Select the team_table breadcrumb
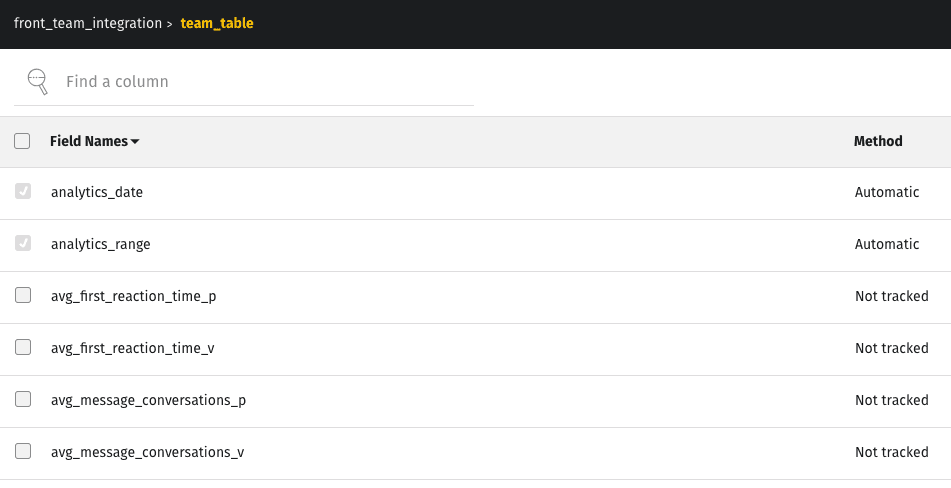This screenshot has width=951, height=488. coord(217,24)
